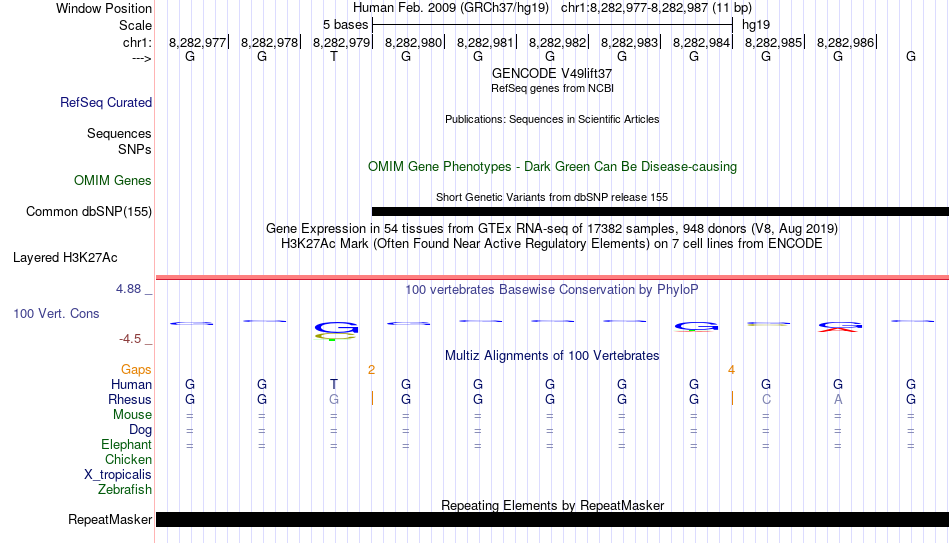Click the GENCODE V49lift37 track title
This screenshot has height=543, width=950.
(x=552, y=73)
